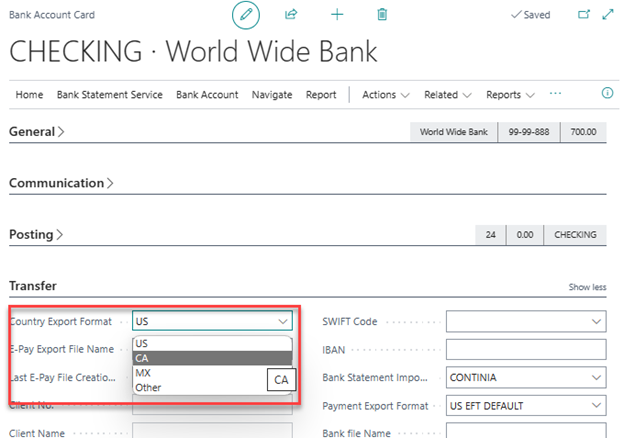Viewport: 624px width, 438px height.
Task: Select CA from the dropdown list
Action: point(142,358)
